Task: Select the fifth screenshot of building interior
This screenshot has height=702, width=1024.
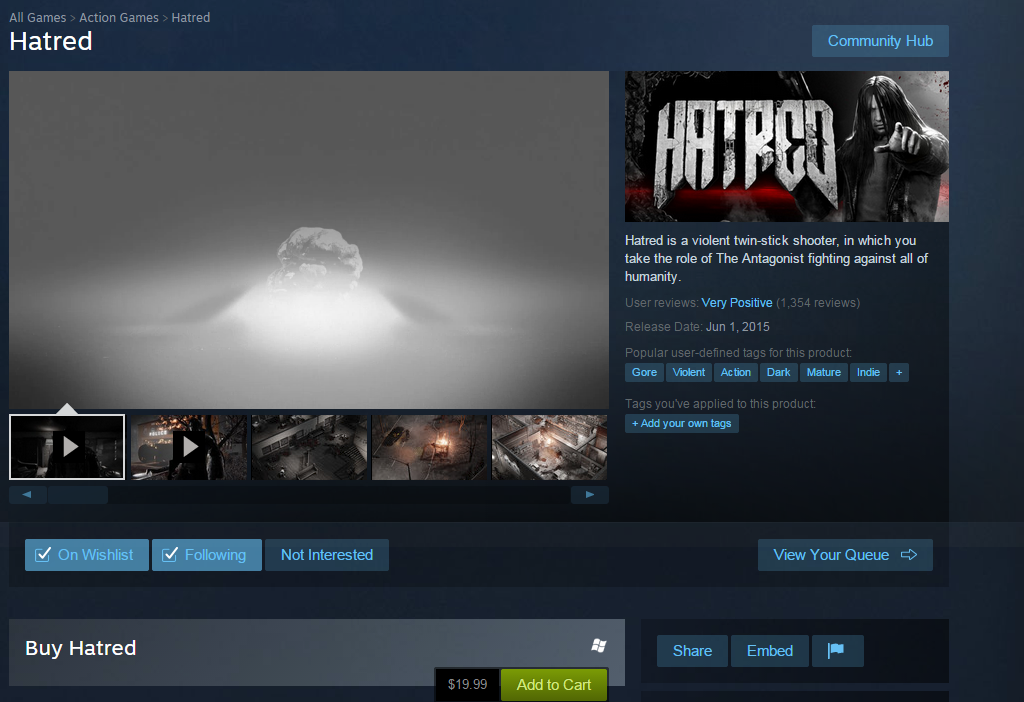Action: (x=549, y=447)
